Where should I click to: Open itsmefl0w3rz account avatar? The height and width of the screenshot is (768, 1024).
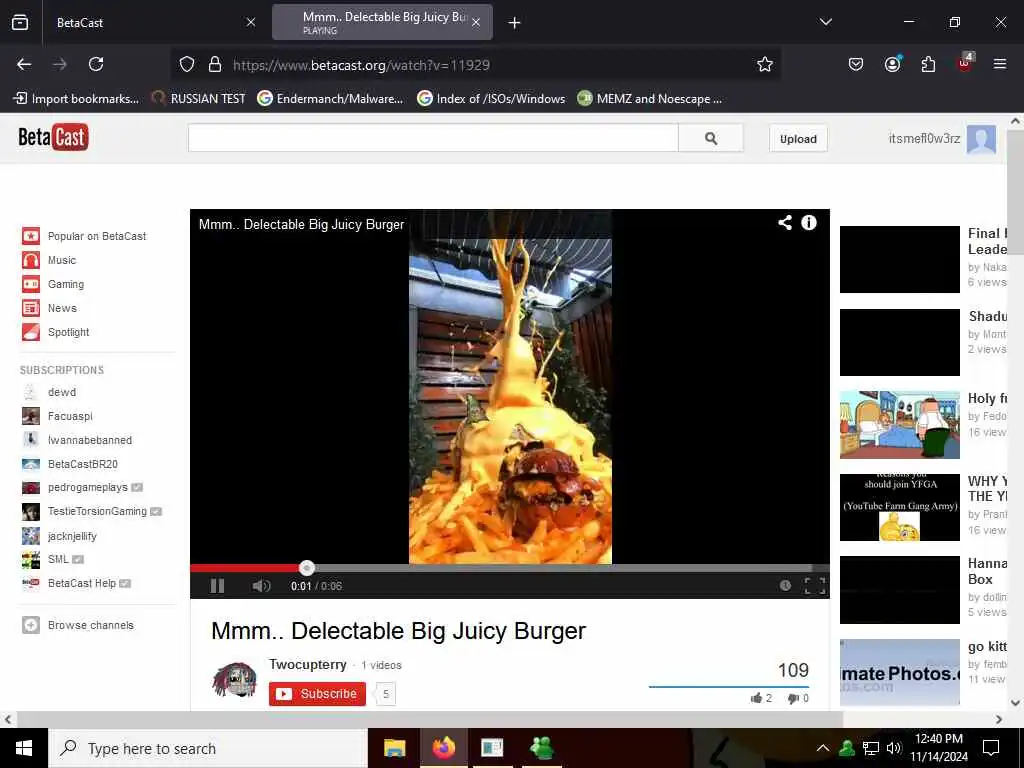tap(981, 138)
